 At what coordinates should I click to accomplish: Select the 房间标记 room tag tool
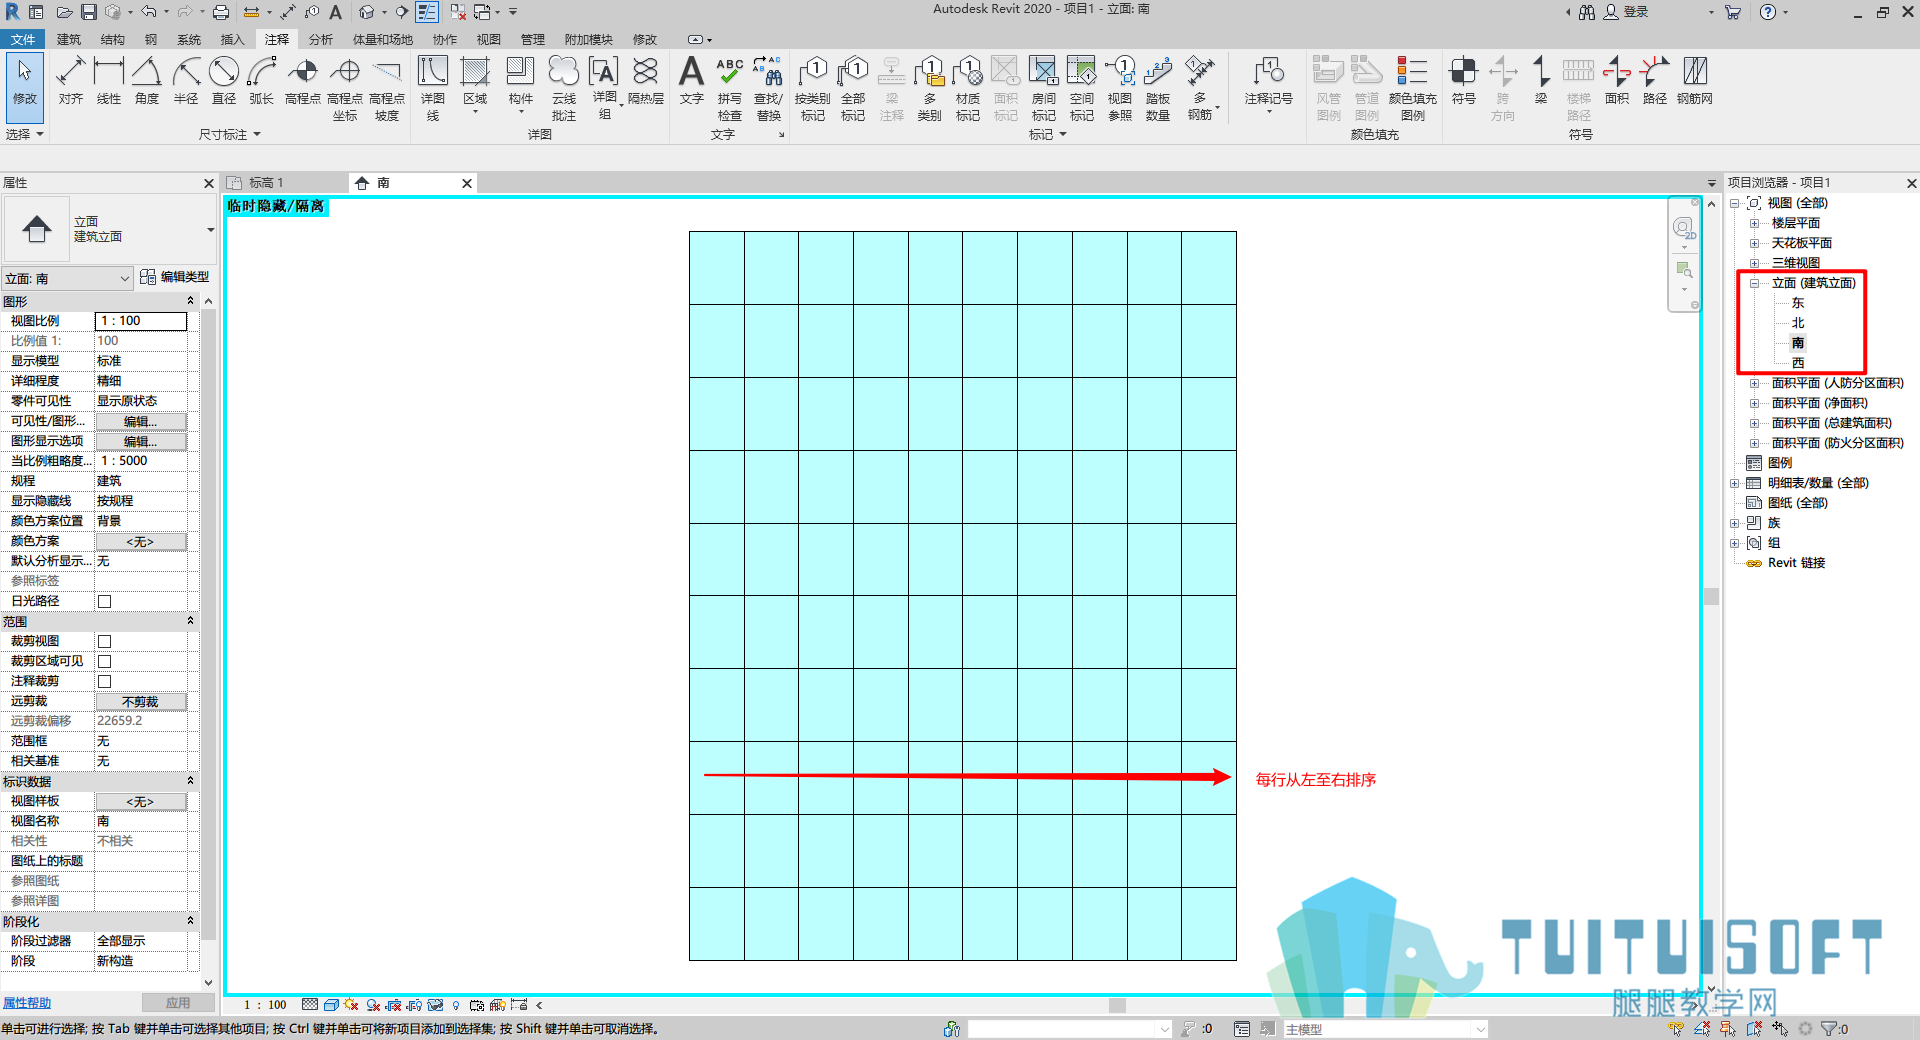[x=1044, y=88]
